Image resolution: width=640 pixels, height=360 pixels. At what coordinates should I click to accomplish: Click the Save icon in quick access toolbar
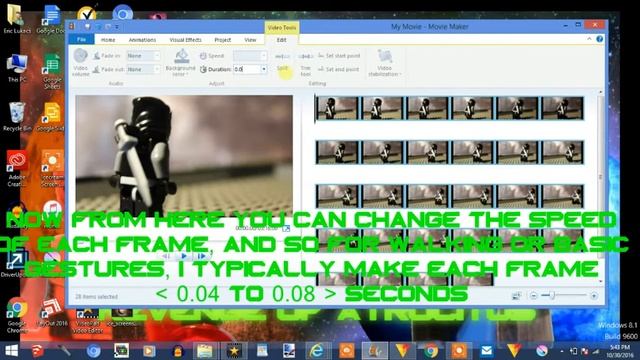(87, 27)
